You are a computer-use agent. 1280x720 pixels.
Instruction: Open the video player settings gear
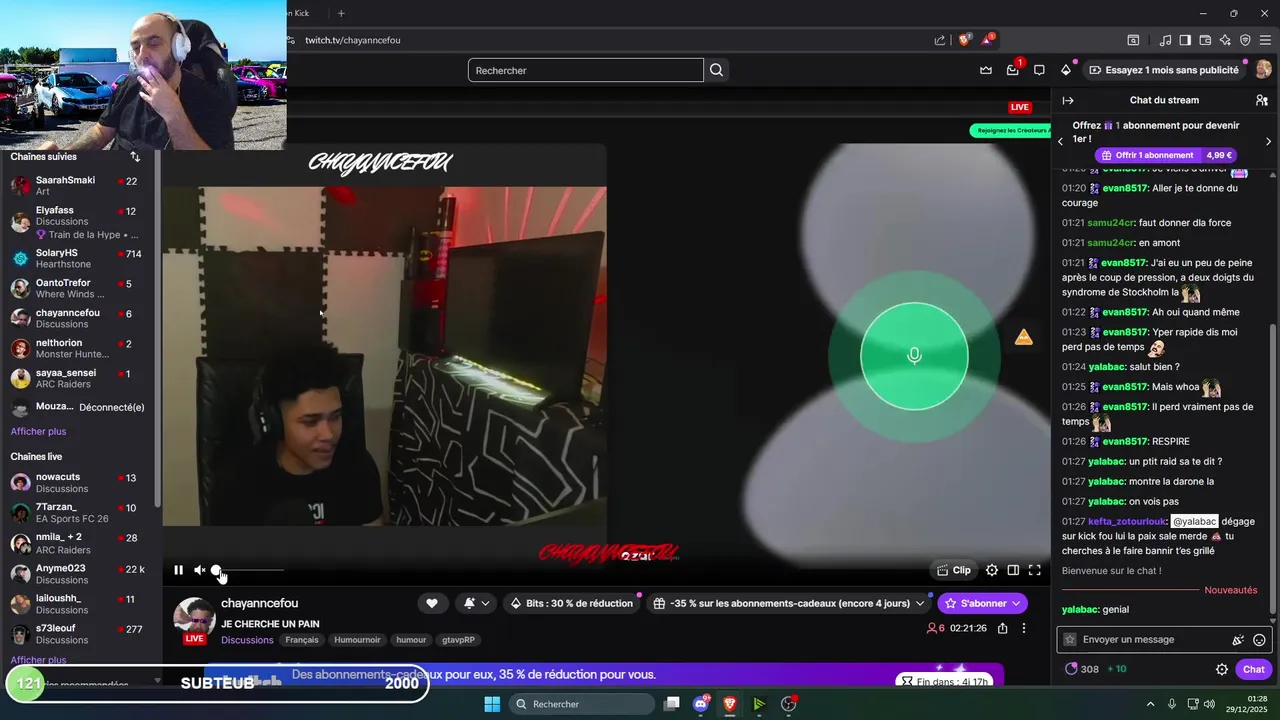[x=991, y=570]
